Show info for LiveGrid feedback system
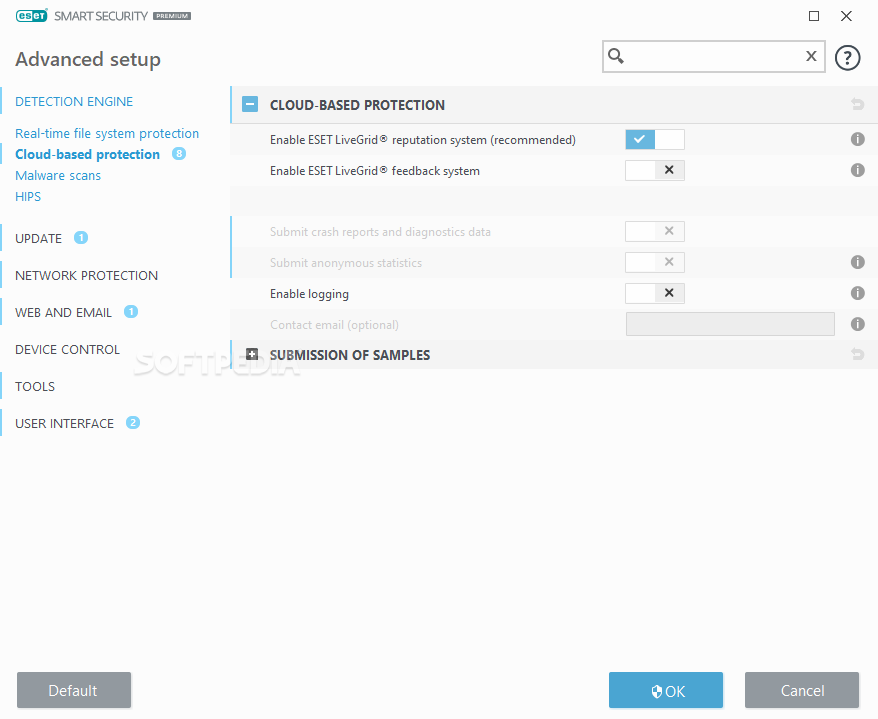 857,170
